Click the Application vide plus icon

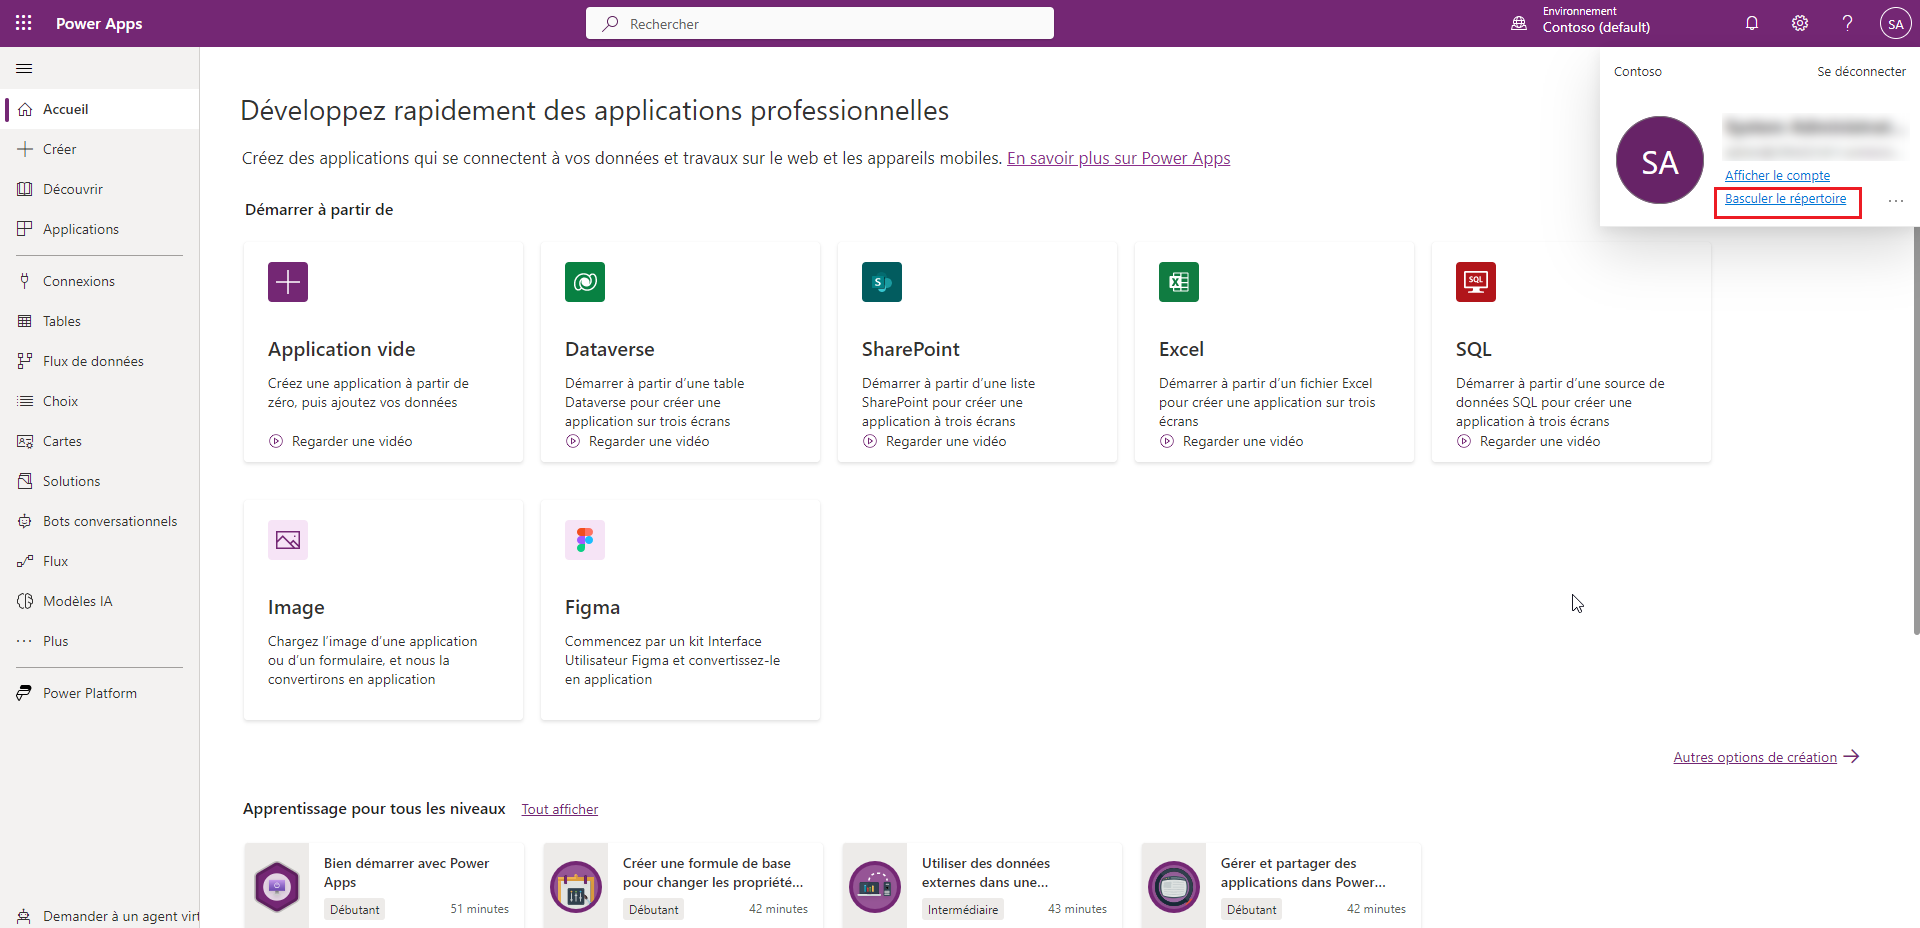(x=288, y=282)
